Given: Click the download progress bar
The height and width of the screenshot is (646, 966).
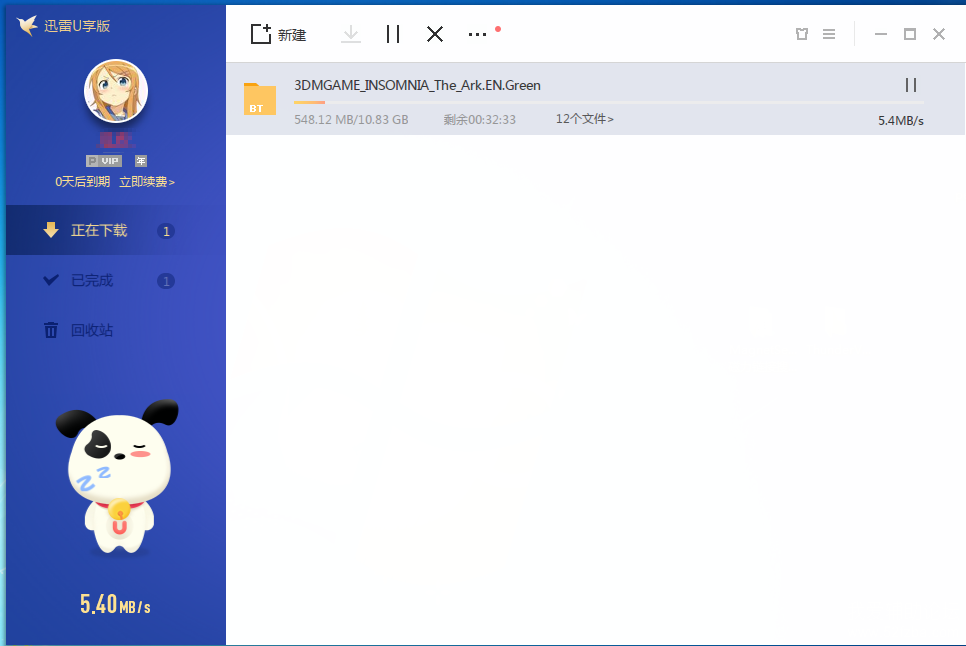Looking at the screenshot, I should [x=600, y=103].
